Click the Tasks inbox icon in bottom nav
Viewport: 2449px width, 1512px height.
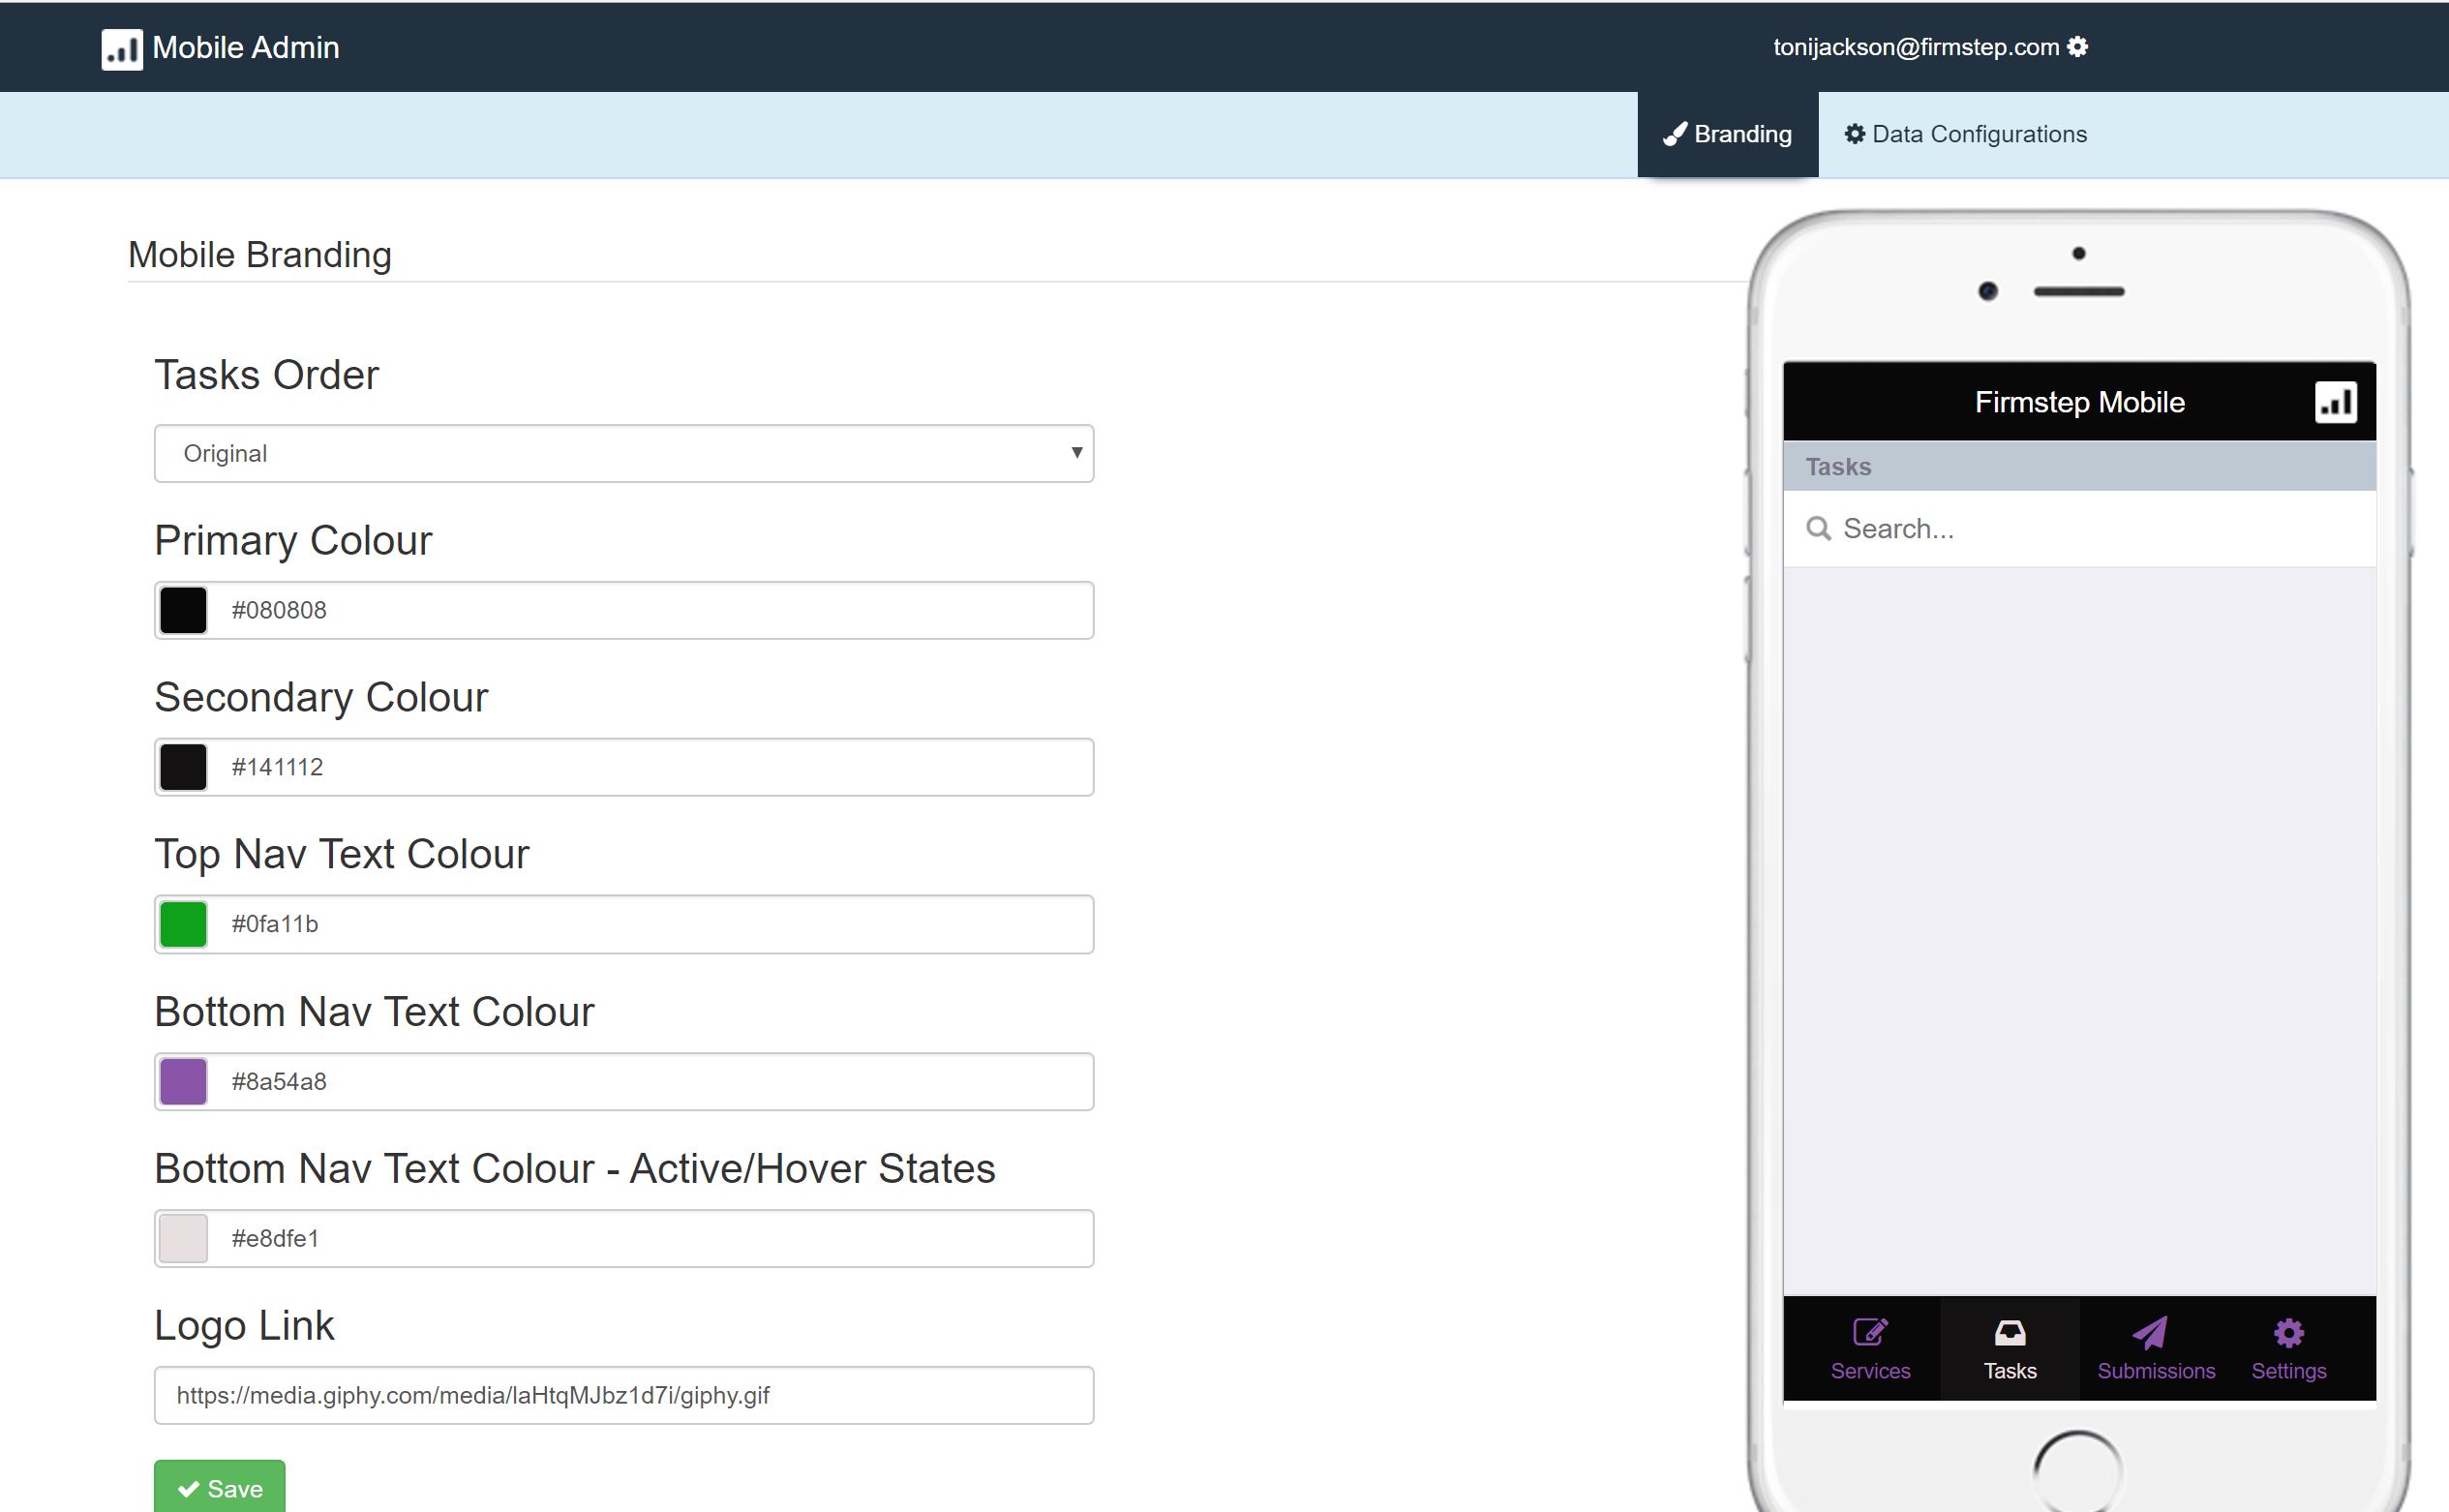click(x=2010, y=1330)
